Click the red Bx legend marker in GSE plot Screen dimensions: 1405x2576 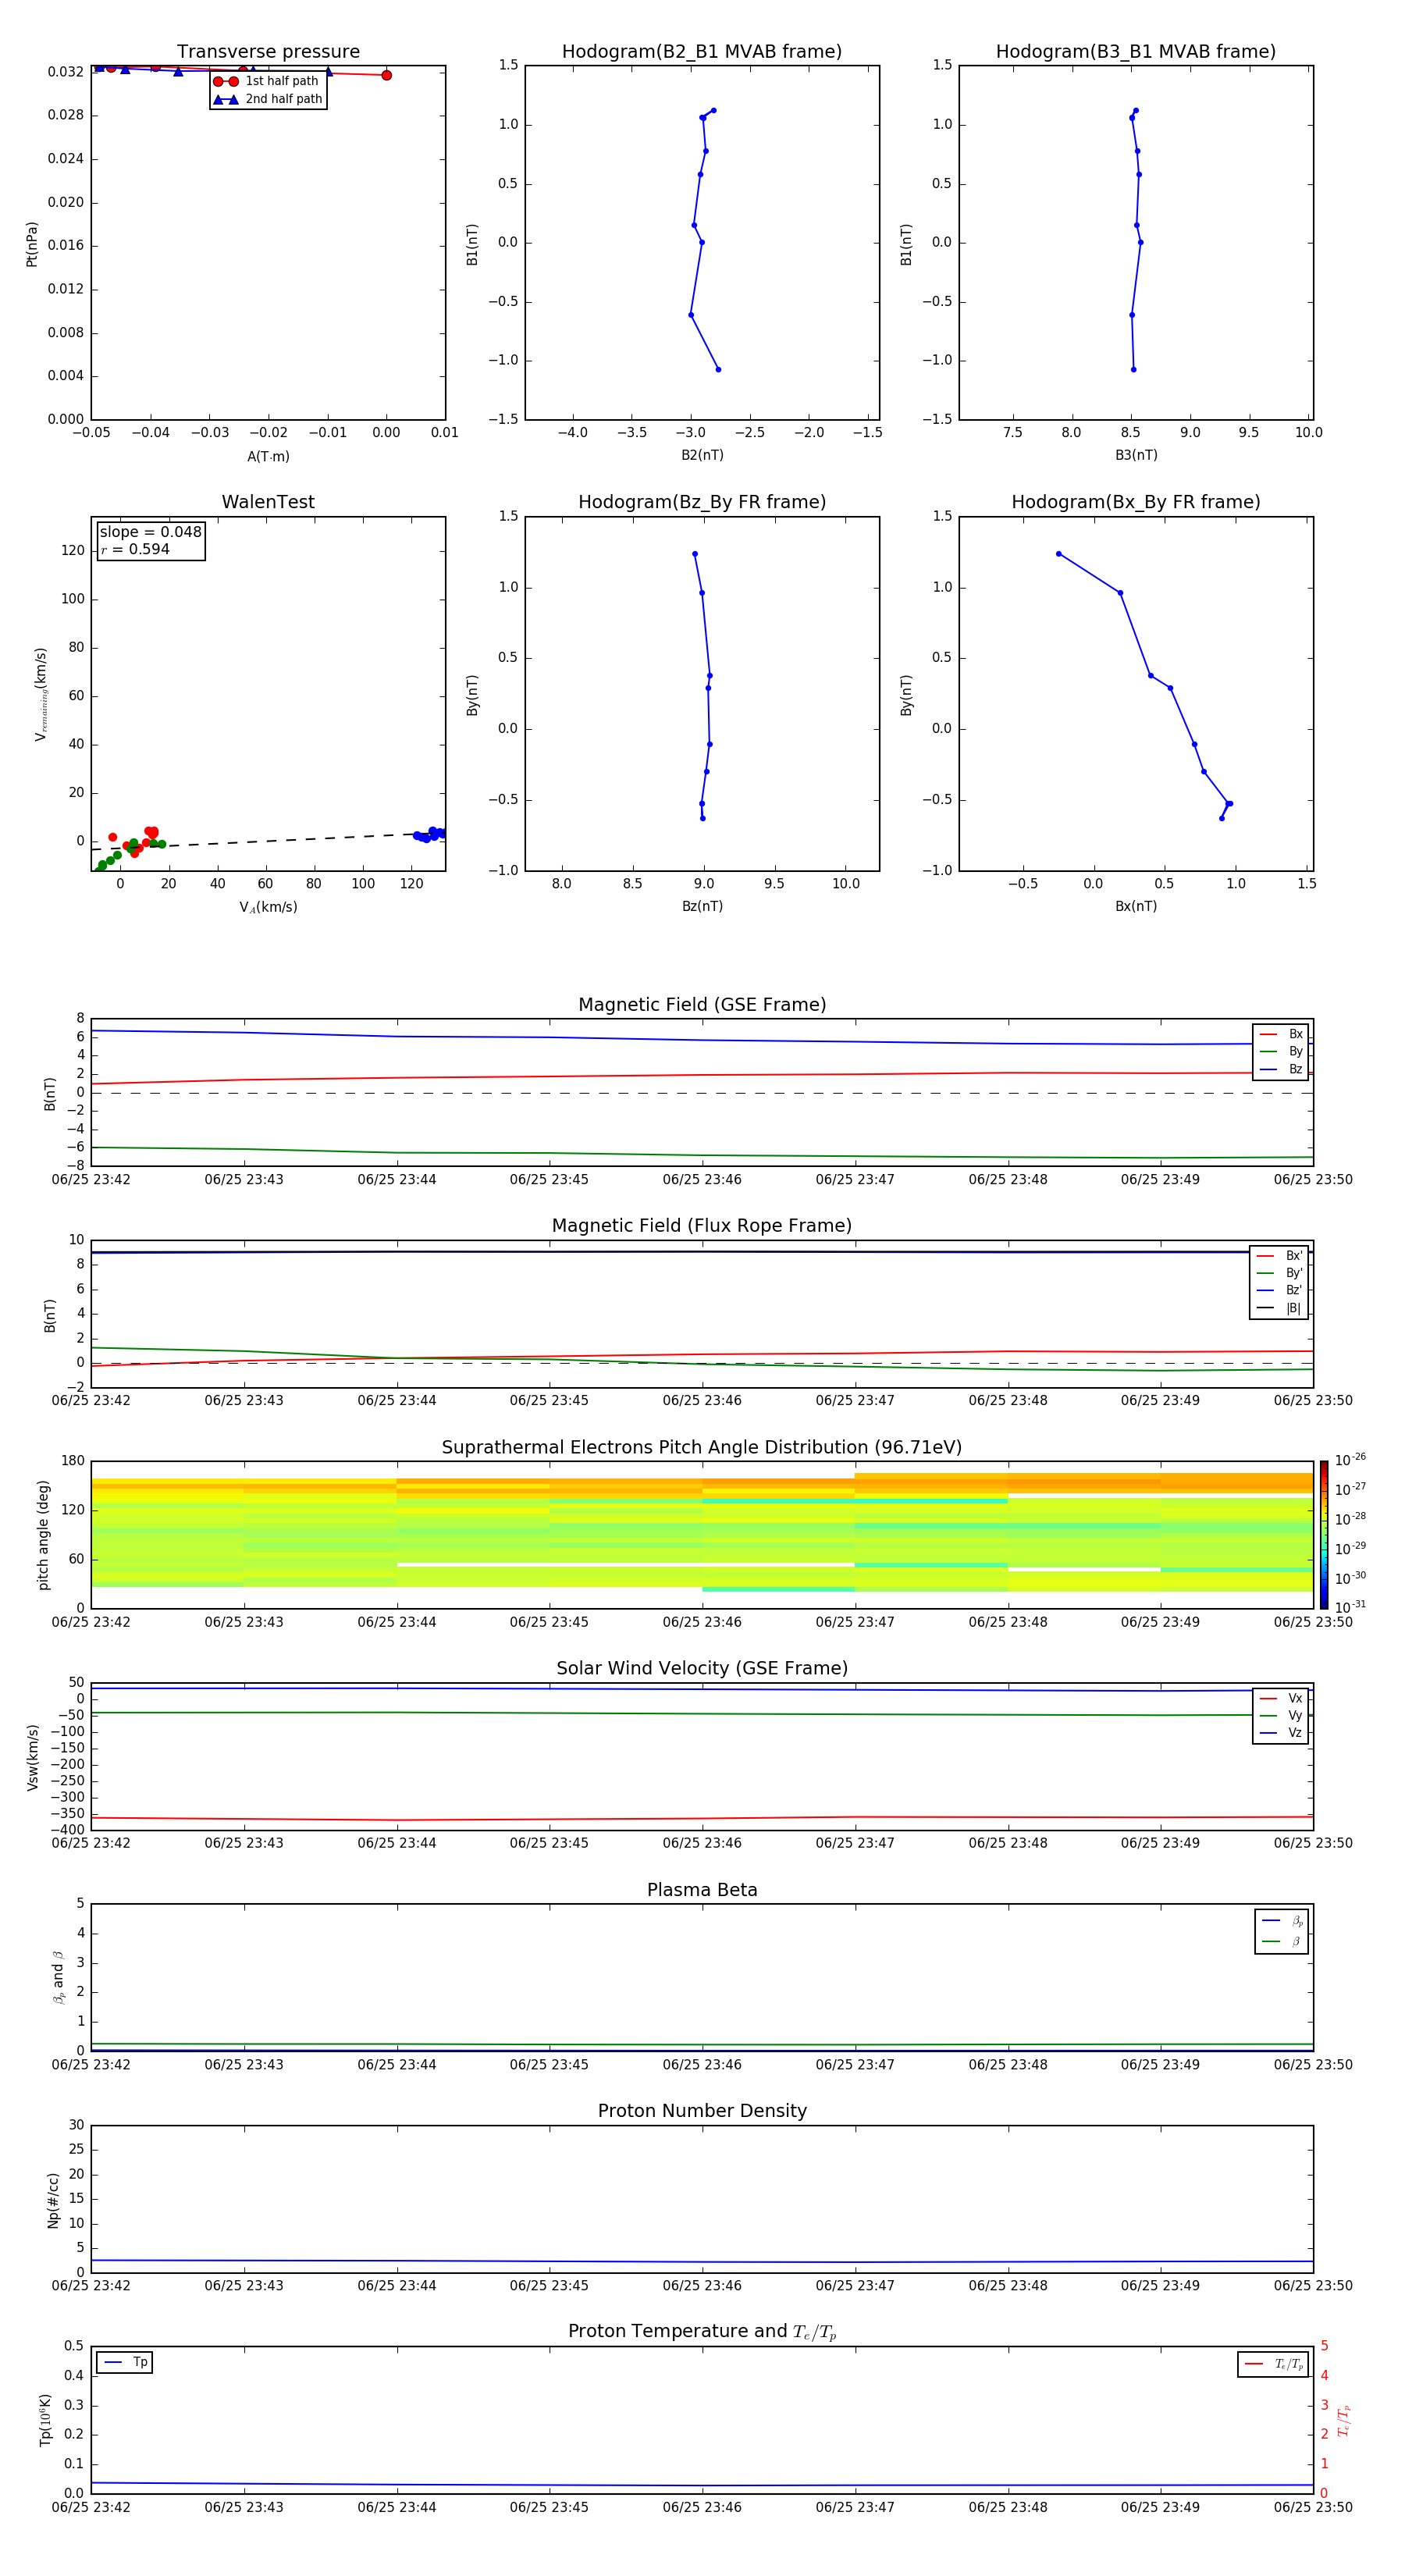[1268, 1034]
